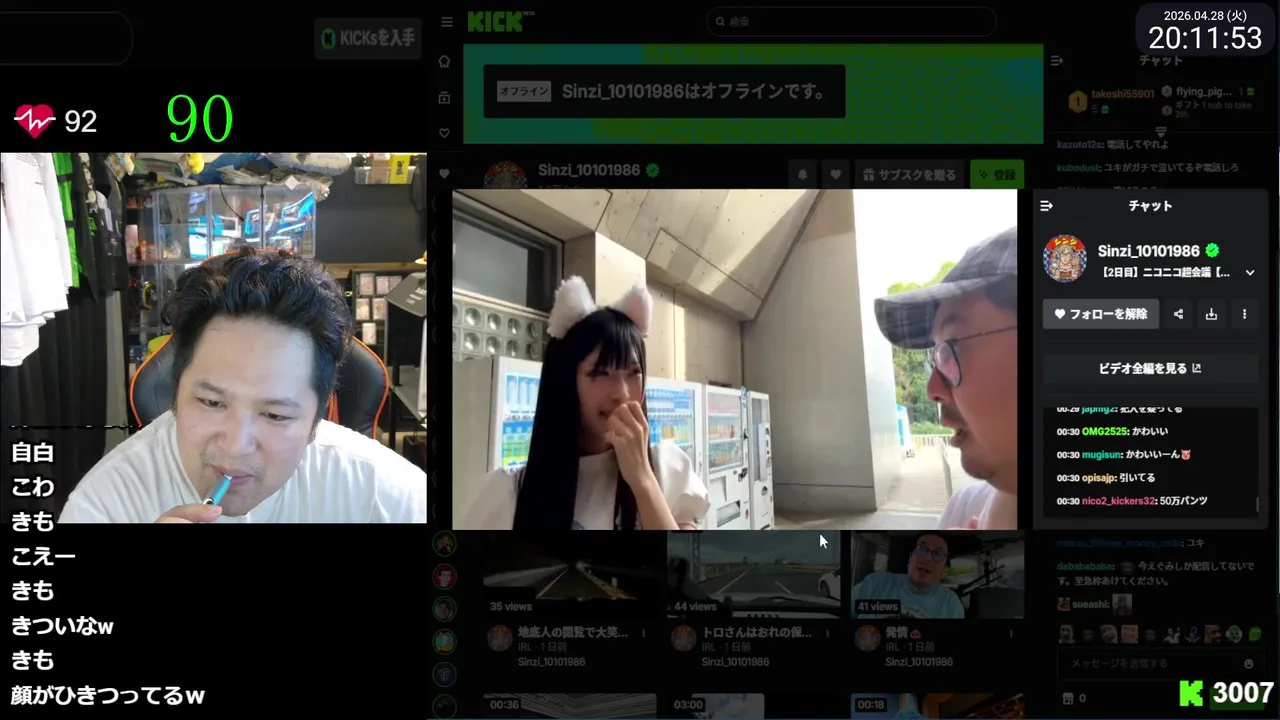The height and width of the screenshot is (720, 1280).
Task: Toggle the channel notification bell
Action: pyautogui.click(x=802, y=174)
